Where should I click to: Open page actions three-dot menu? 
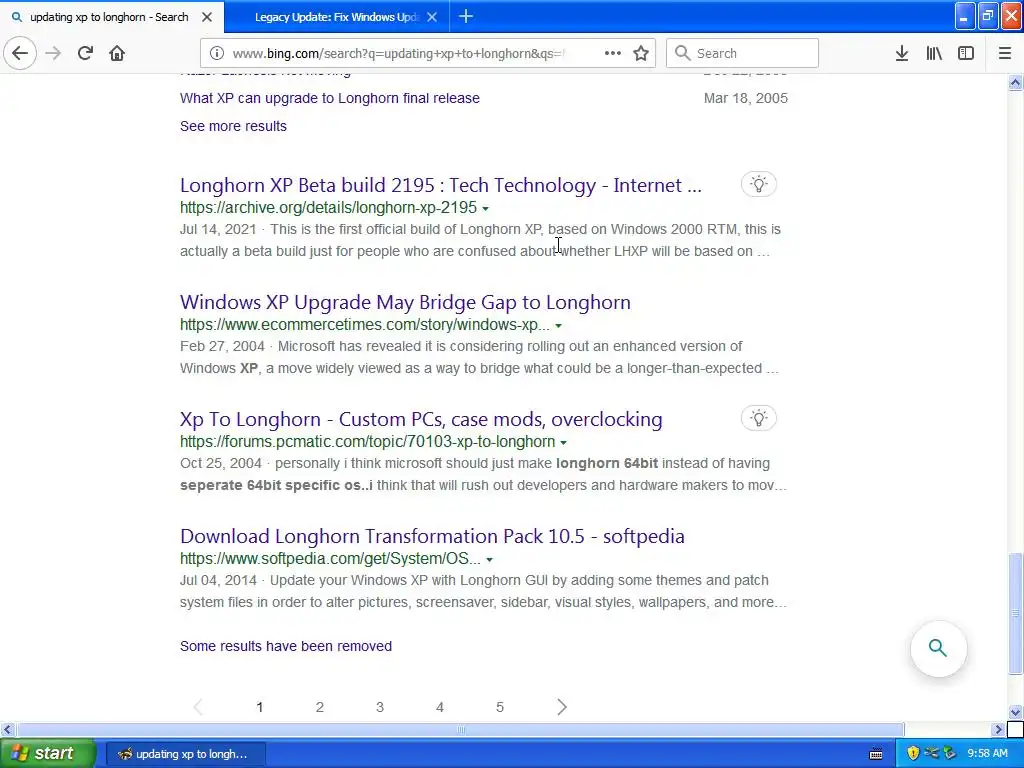[613, 53]
